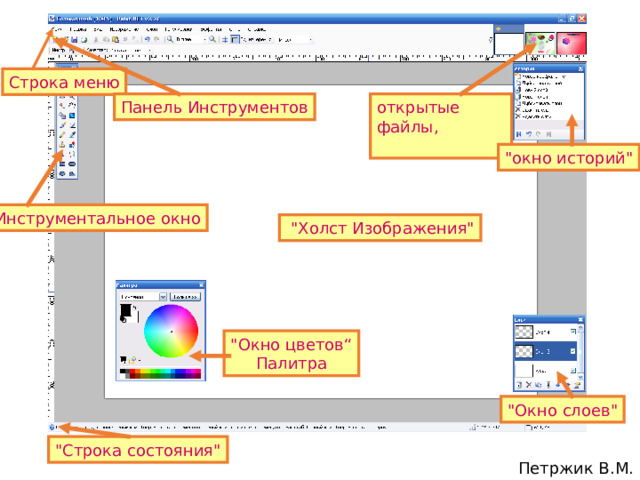This screenshot has width=640, height=480.
Task: Click Merge Layer Down icon in Layers window
Action: click(548, 385)
